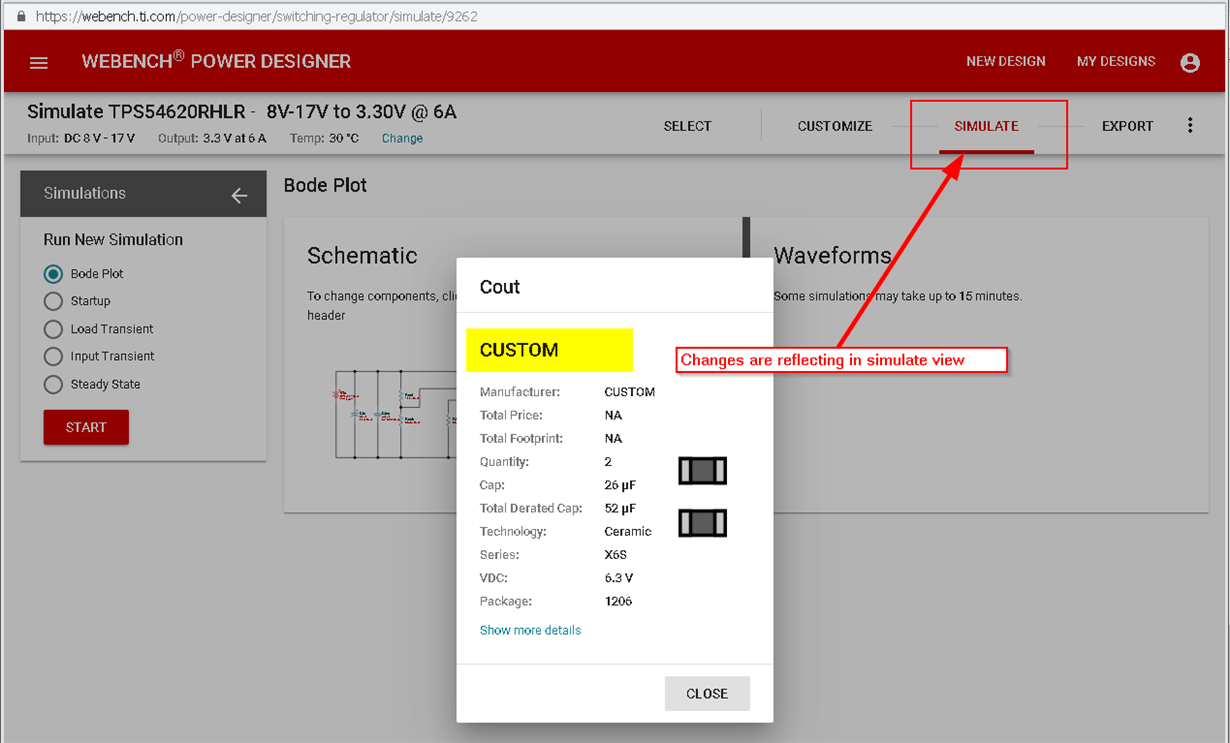1230x743 pixels.
Task: Select the Startup simulation option
Action: coord(53,301)
